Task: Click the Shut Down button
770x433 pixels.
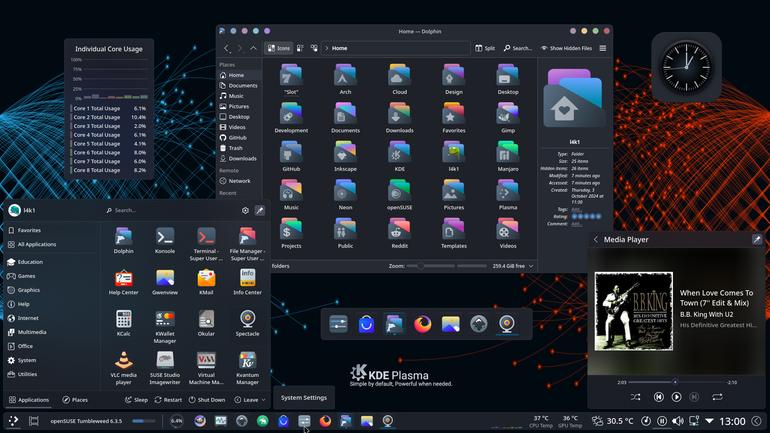Action: point(207,400)
